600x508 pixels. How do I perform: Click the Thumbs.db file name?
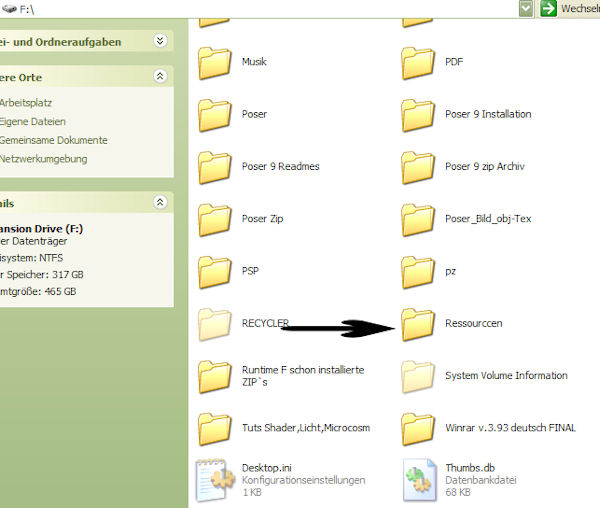point(470,468)
